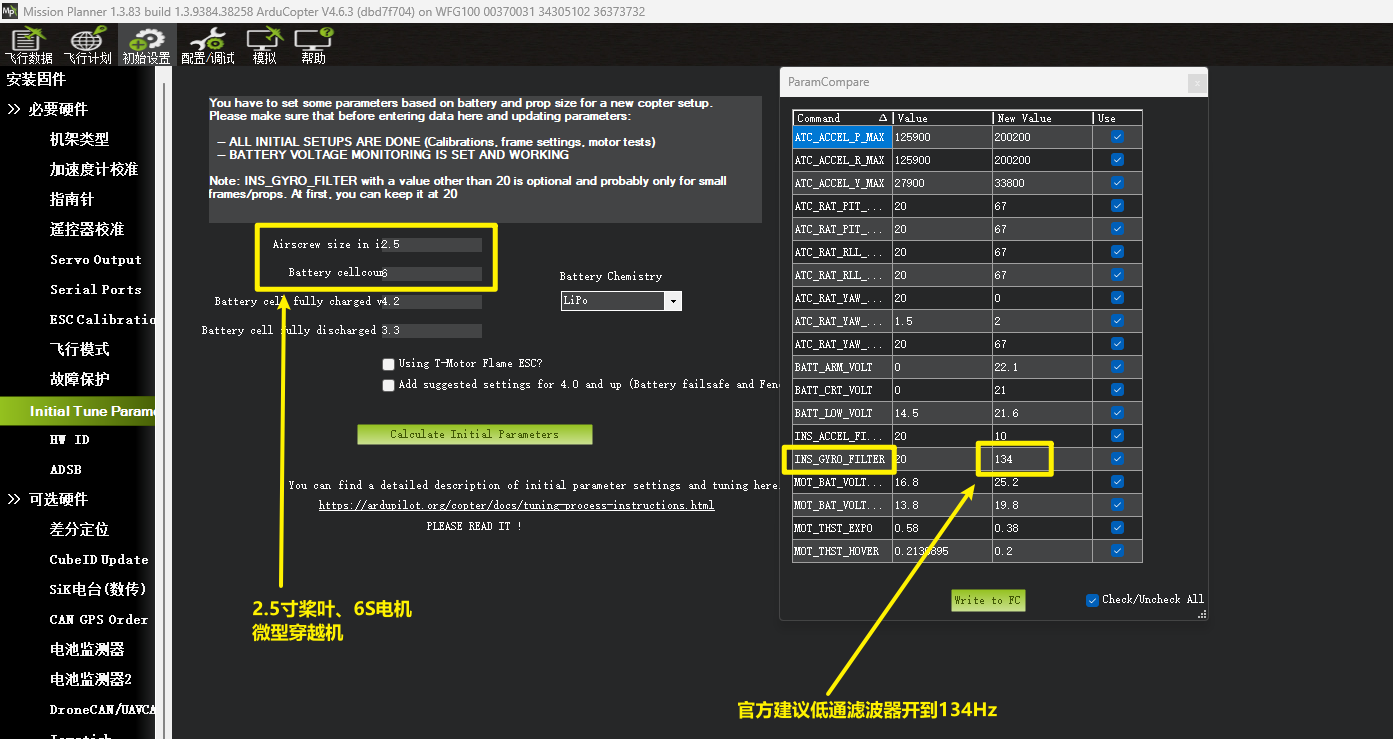Close the ParamCompare dialog
This screenshot has width=1393, height=739.
coord(1195,83)
